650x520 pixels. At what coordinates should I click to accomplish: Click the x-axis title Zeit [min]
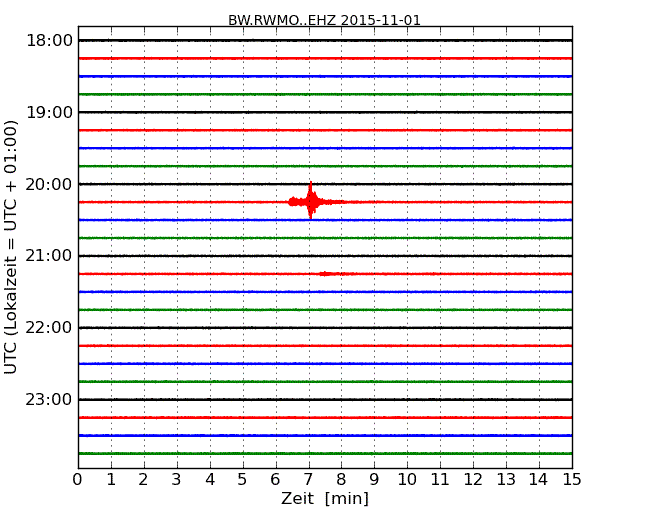pos(325,498)
